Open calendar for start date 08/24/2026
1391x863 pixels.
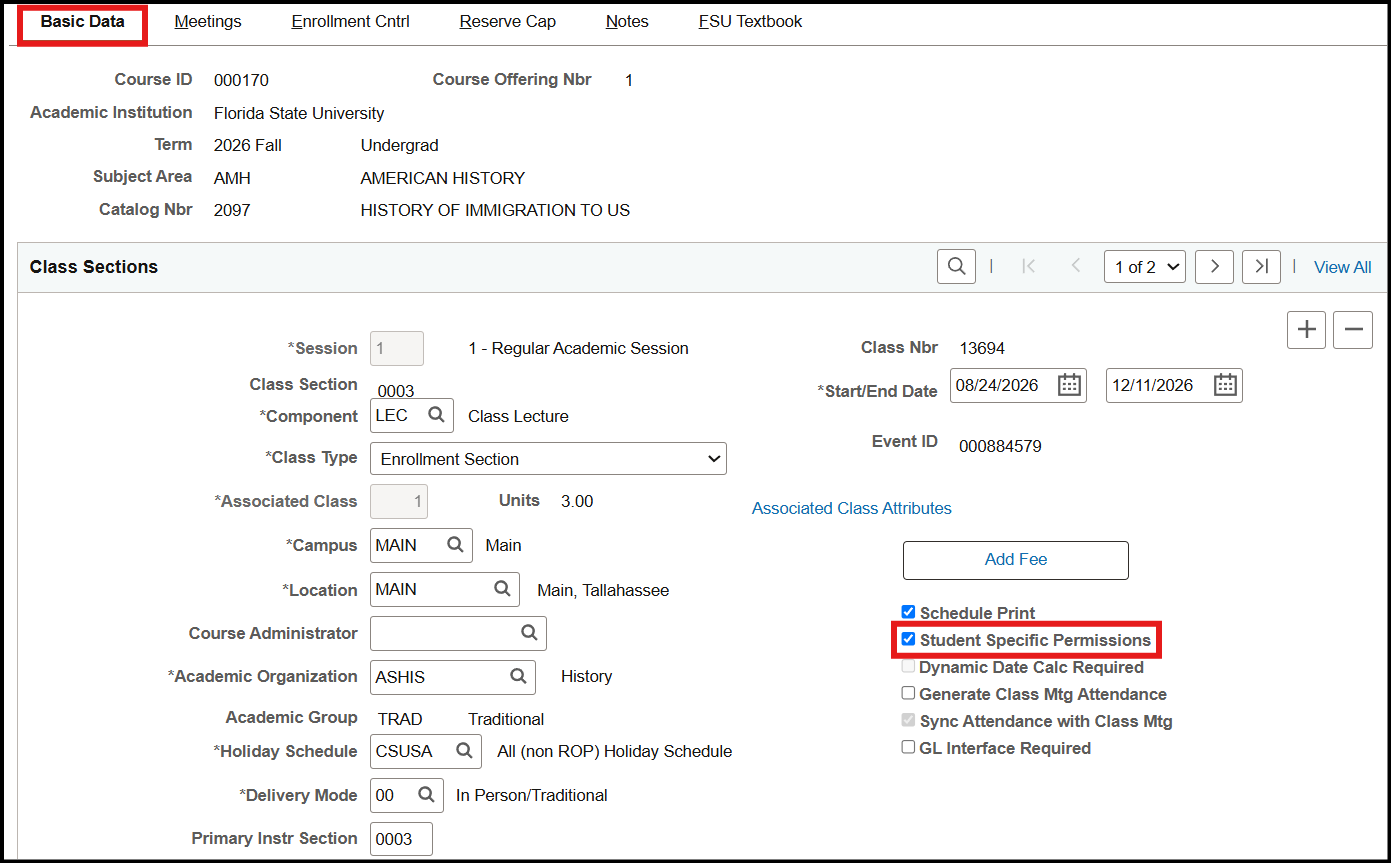(x=1069, y=385)
